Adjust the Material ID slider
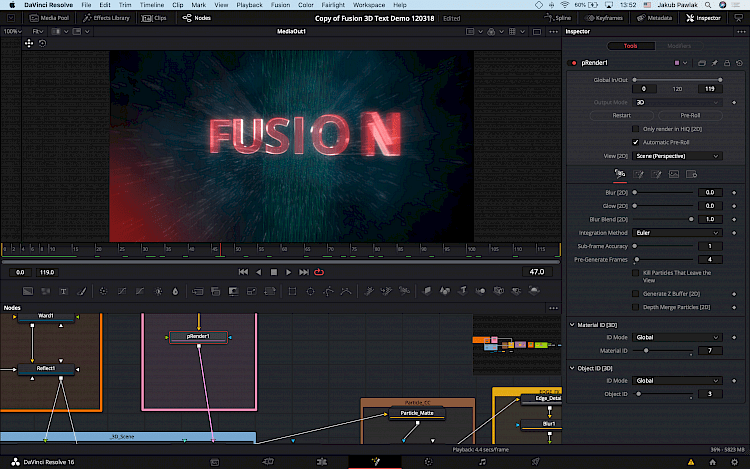Viewport: 750px width, 469px height. tap(663, 350)
